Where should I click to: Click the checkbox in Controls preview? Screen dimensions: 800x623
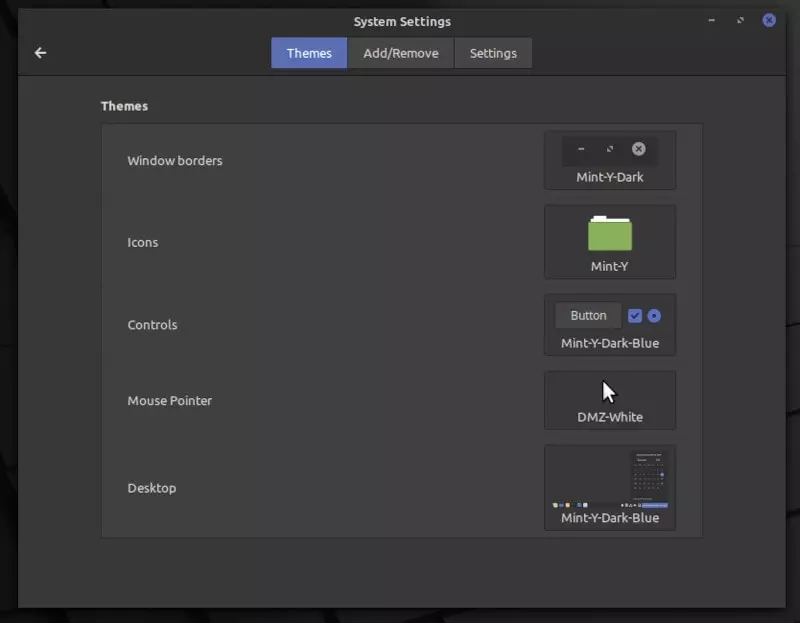point(635,316)
